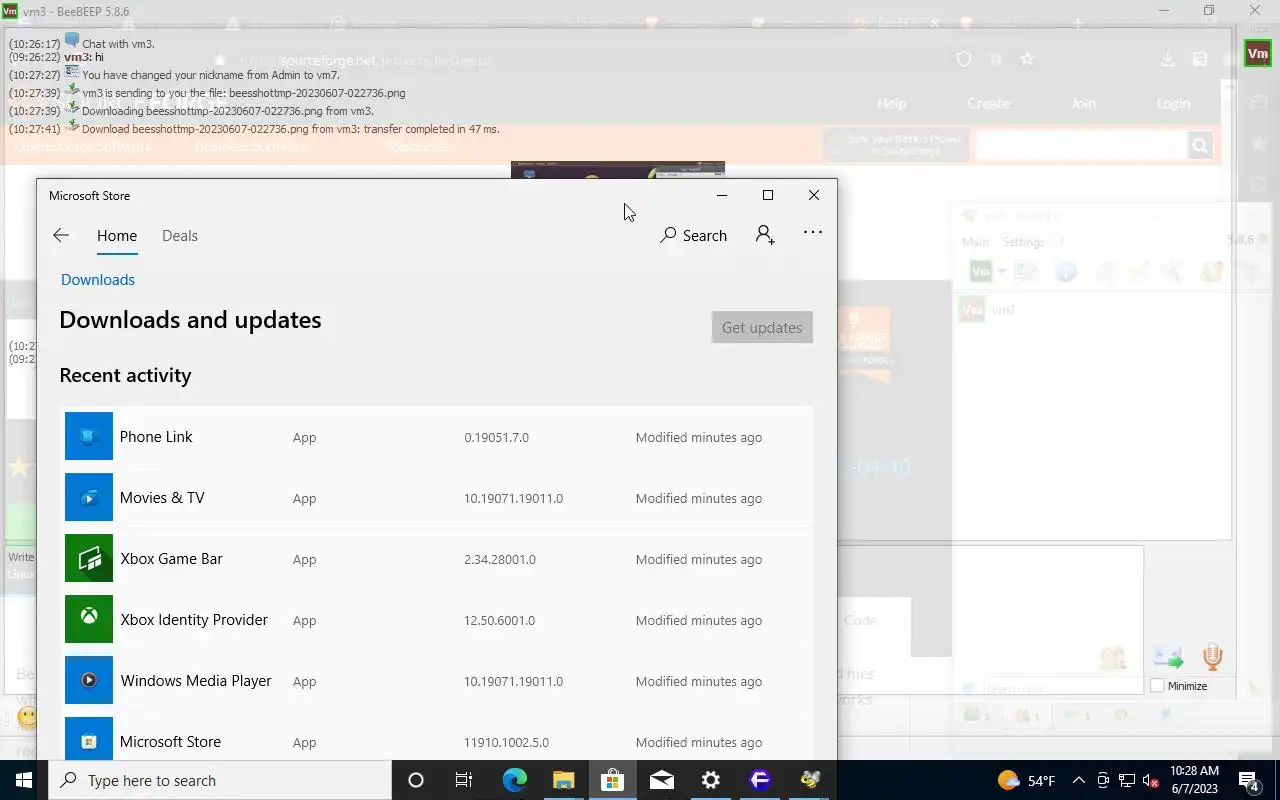
Task: Launch Microsoft Edge from the taskbar
Action: pos(514,780)
